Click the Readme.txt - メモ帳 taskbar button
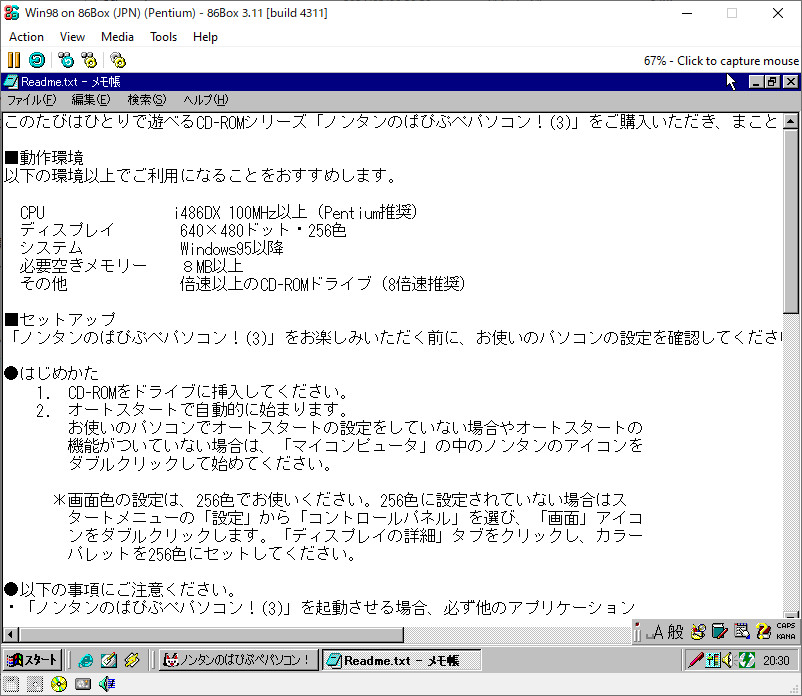The width and height of the screenshot is (802, 696). 401,660
